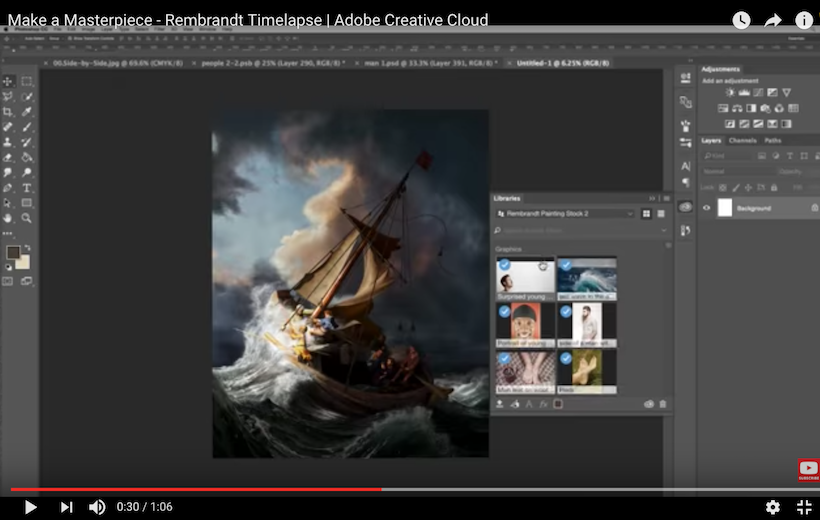Add a Curves adjustment

coord(758,93)
